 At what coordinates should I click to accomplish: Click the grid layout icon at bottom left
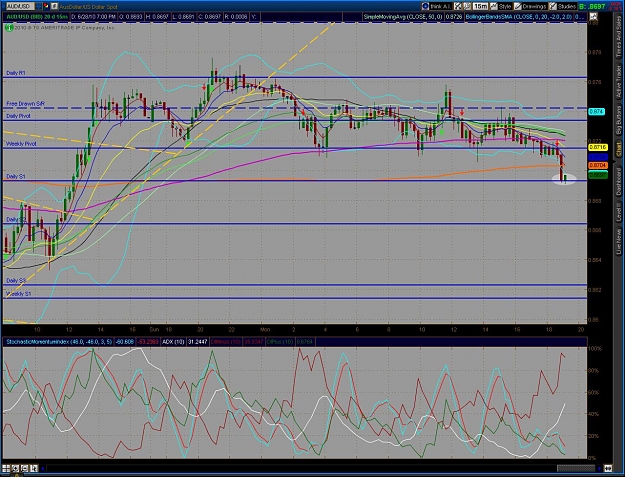coord(6,469)
